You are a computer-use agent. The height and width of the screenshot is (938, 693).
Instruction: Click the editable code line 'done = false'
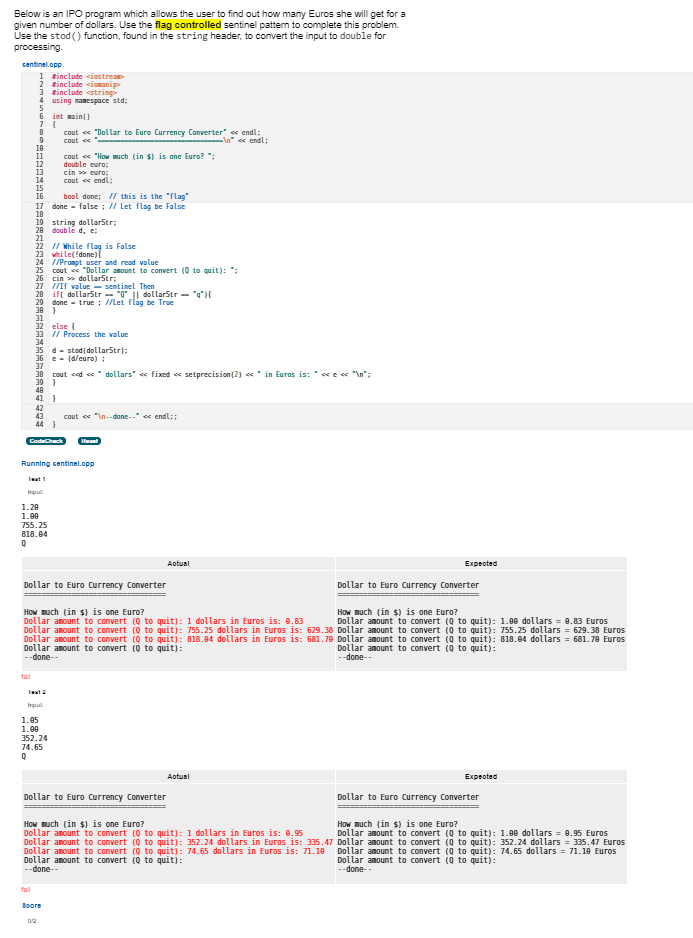pos(118,206)
